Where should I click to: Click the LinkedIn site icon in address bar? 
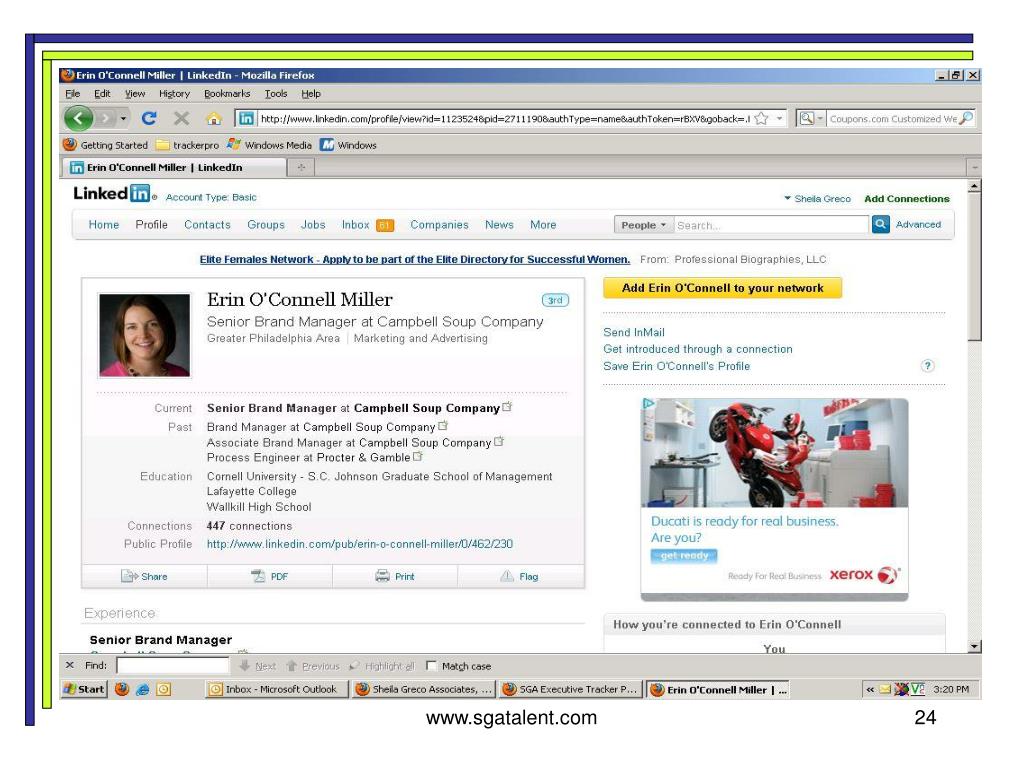pyautogui.click(x=246, y=118)
